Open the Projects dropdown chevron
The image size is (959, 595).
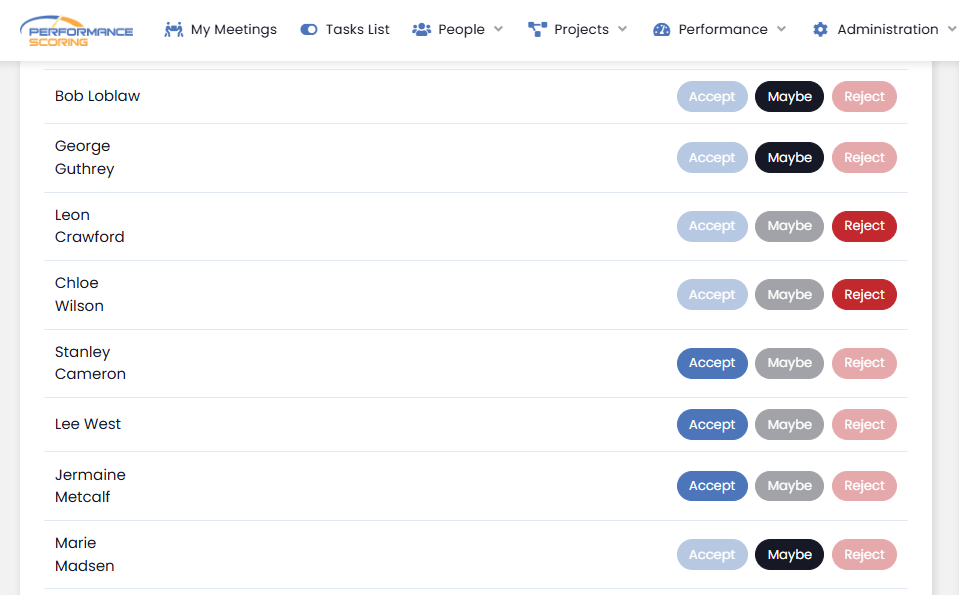[x=621, y=29]
